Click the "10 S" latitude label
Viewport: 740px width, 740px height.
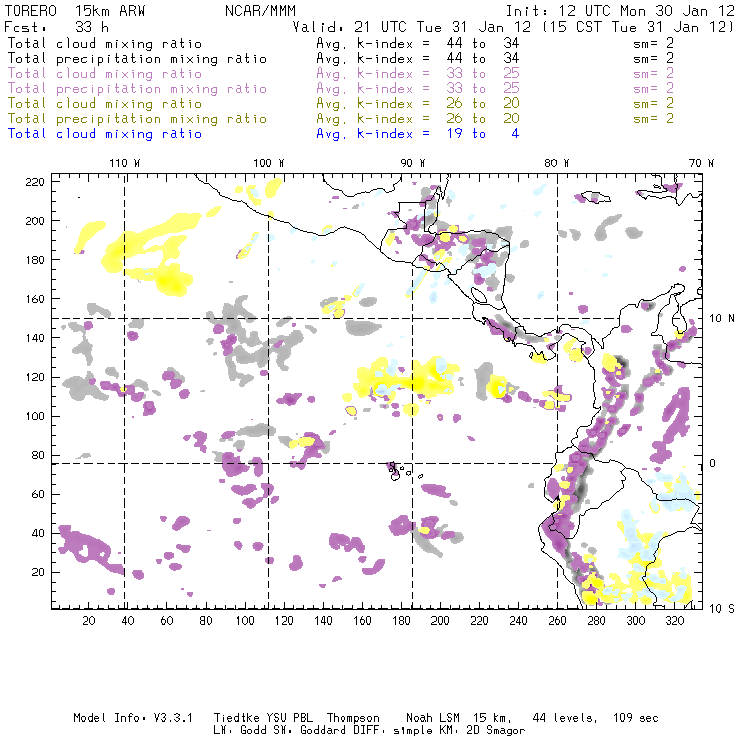click(x=722, y=609)
